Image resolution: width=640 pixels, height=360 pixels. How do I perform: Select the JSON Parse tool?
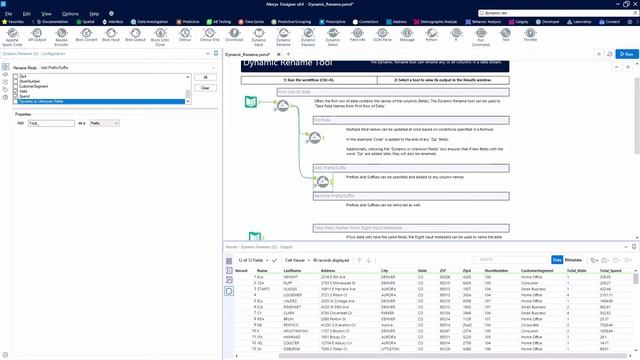tap(382, 35)
